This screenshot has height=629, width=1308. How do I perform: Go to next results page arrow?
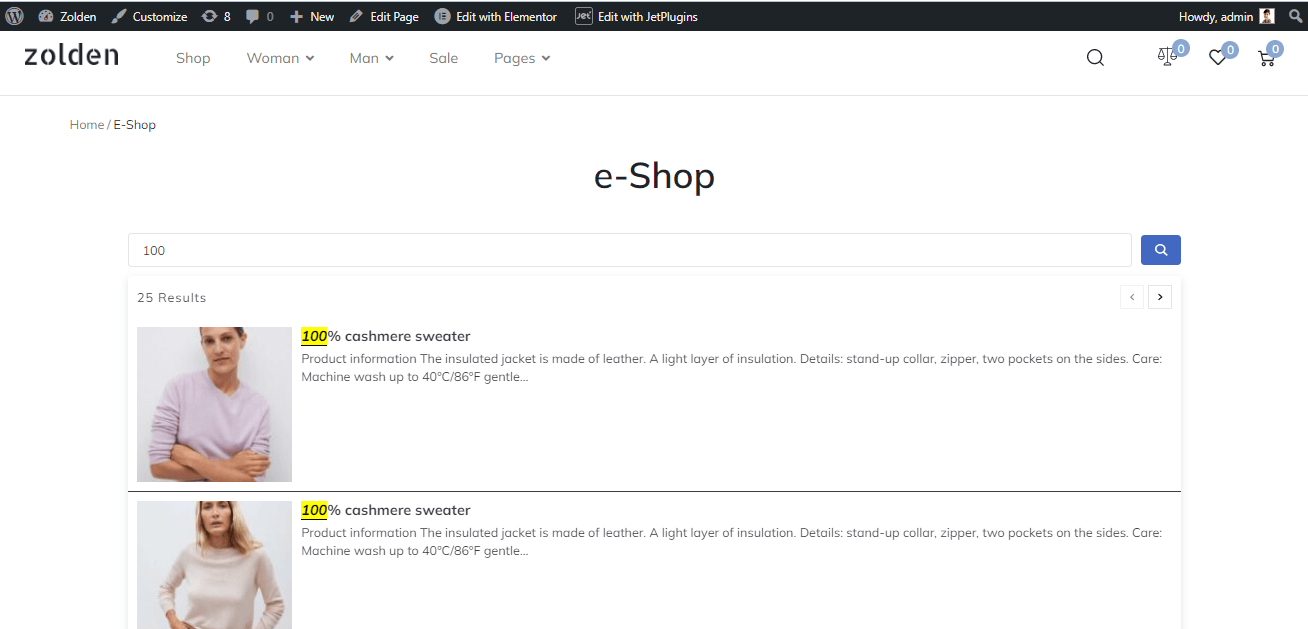point(1160,297)
